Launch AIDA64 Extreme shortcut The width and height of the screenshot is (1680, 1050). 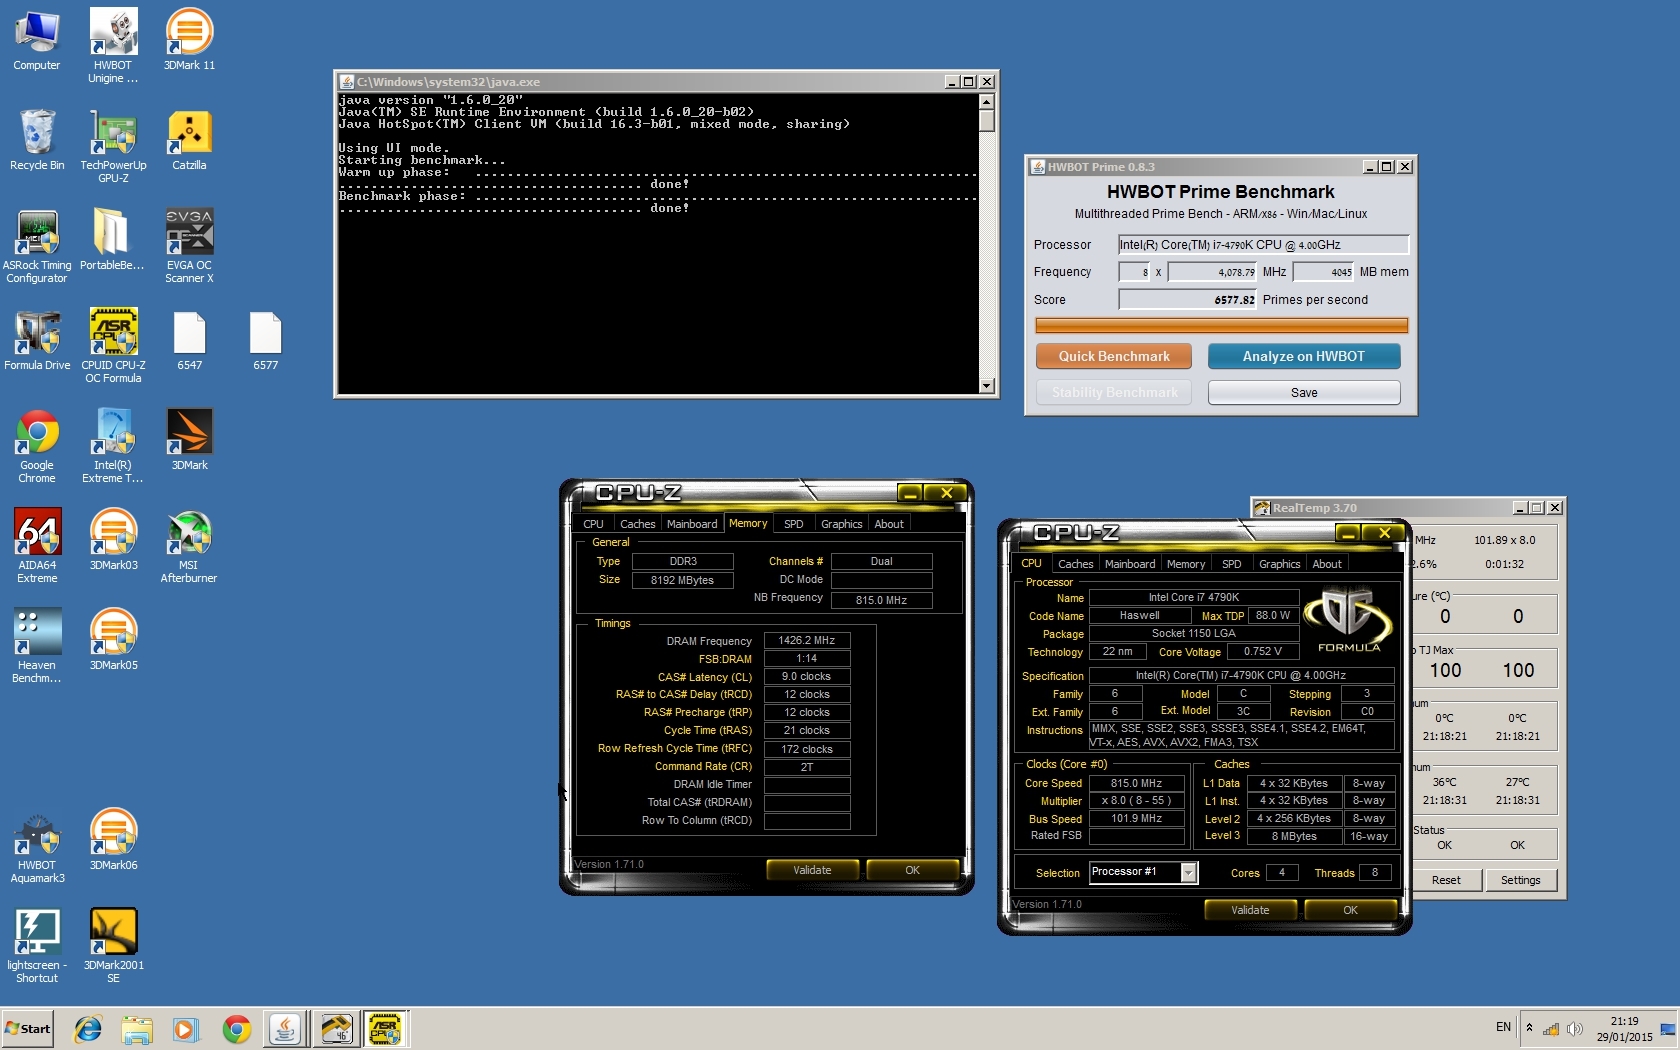tap(37, 547)
